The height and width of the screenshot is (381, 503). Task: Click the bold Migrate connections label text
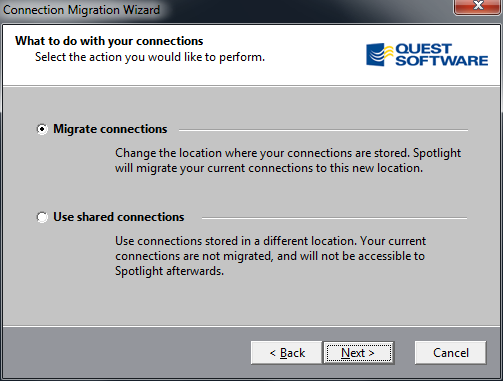[110, 129]
